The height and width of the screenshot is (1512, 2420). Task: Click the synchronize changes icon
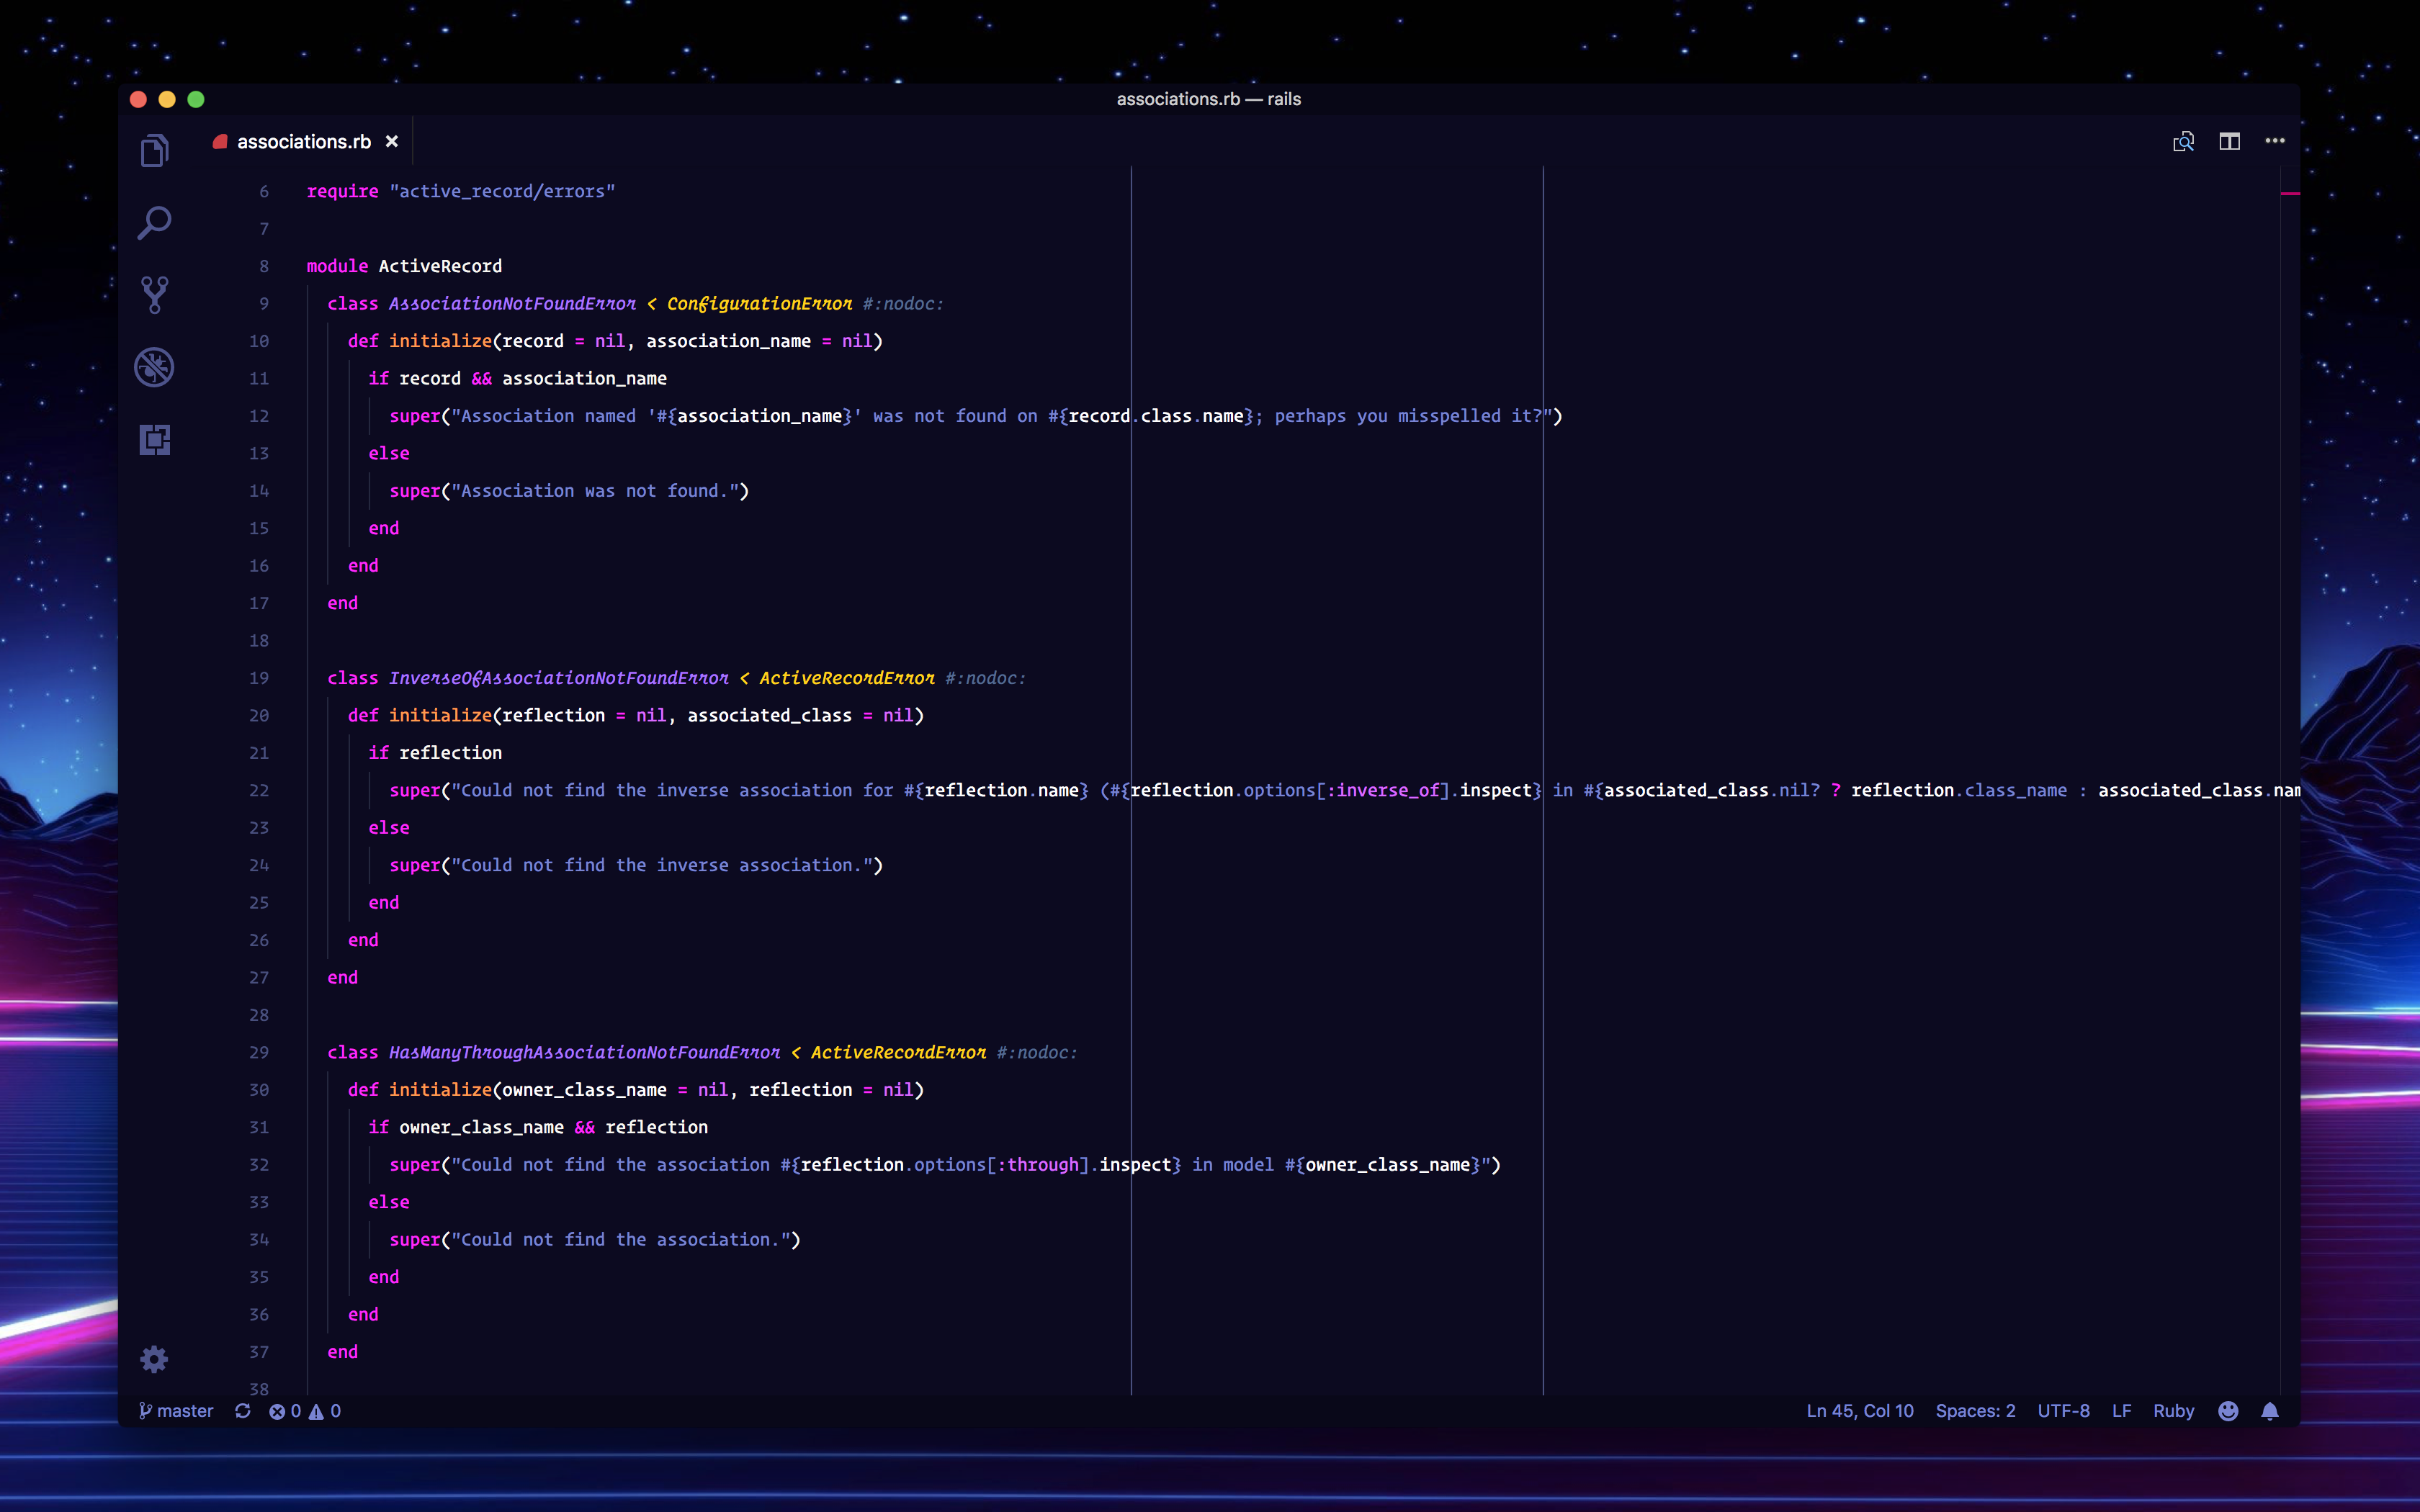(242, 1411)
